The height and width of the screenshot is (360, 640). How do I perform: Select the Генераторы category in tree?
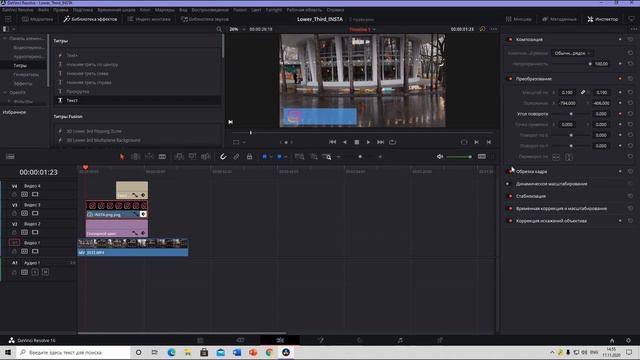tap(26, 75)
